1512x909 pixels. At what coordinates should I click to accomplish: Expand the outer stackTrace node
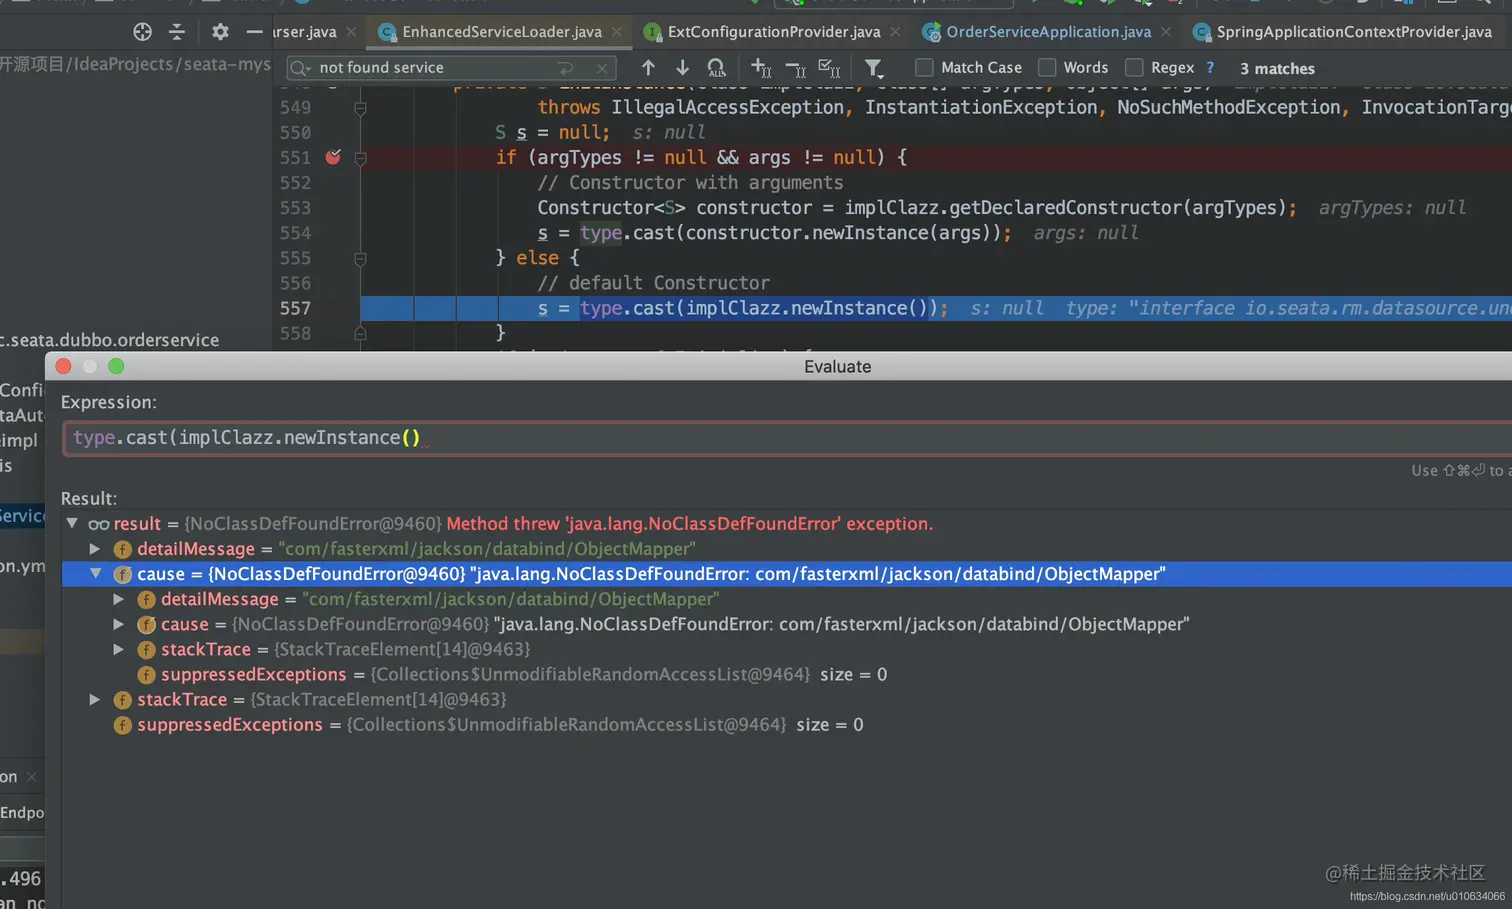pos(95,699)
